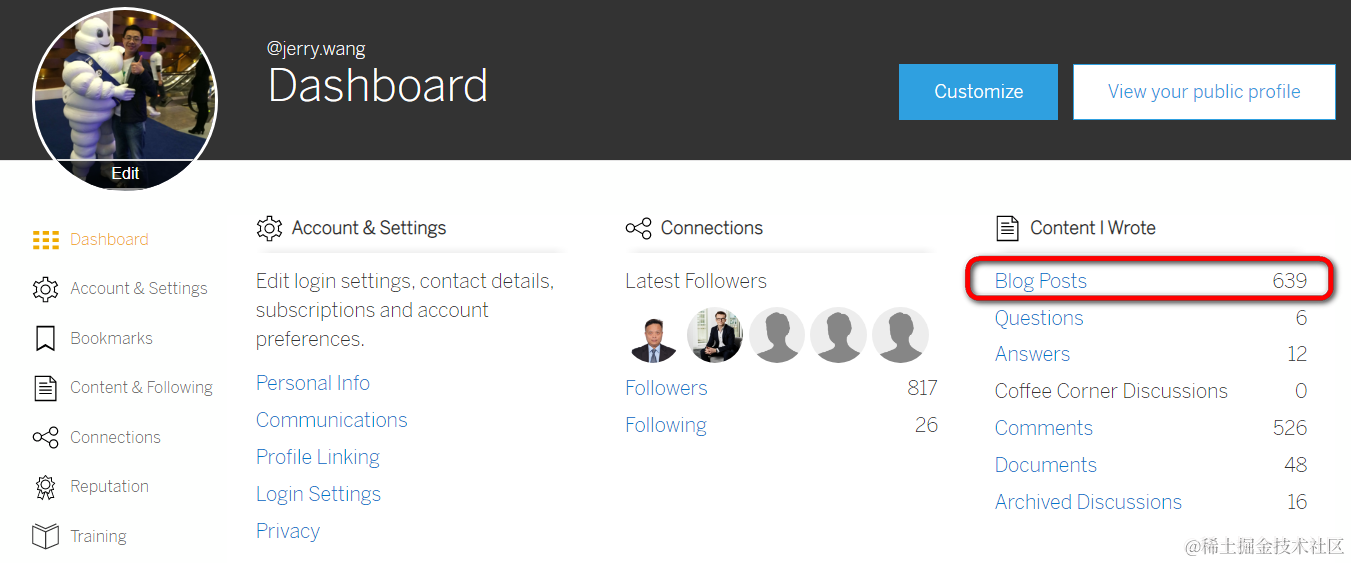Screen dimensions: 1351x563
Task: Open View your public profile
Action: click(x=1204, y=92)
